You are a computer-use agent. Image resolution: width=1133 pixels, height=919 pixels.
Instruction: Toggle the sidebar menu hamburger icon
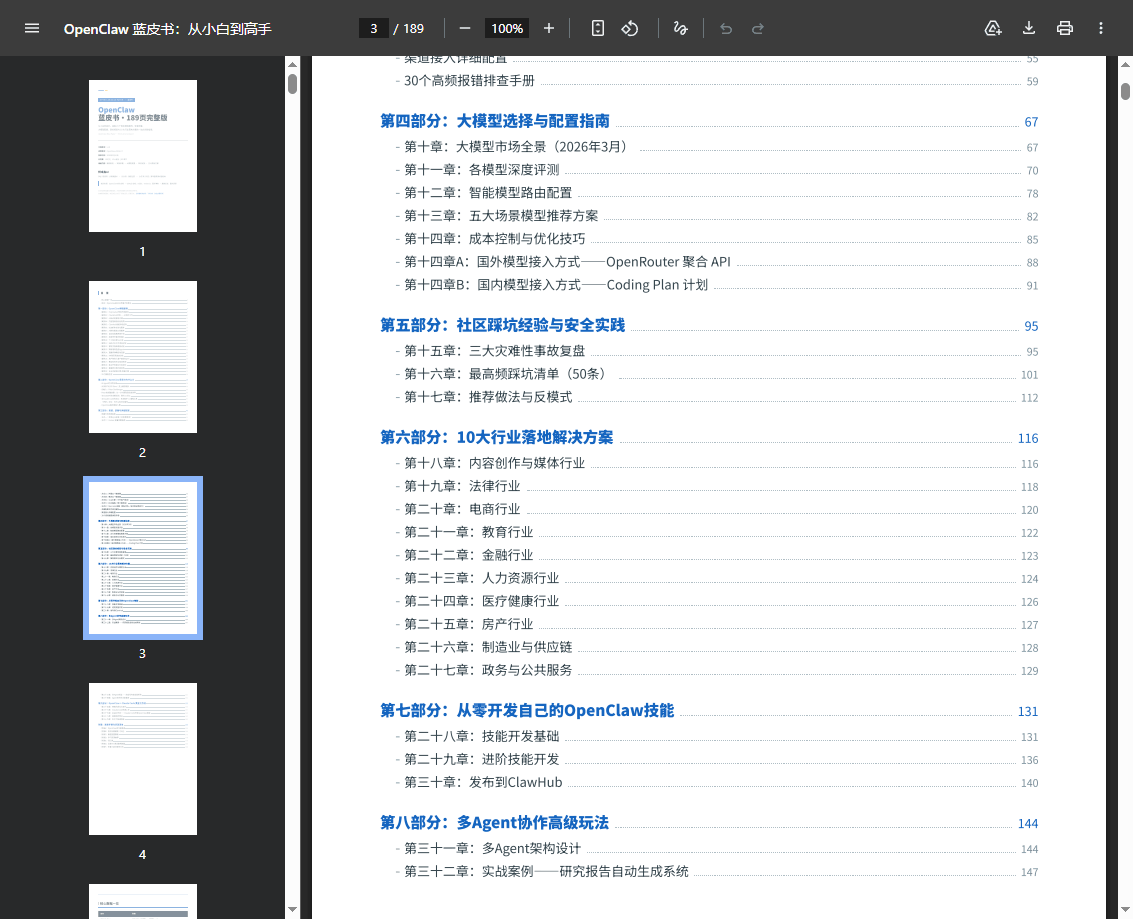coord(32,28)
